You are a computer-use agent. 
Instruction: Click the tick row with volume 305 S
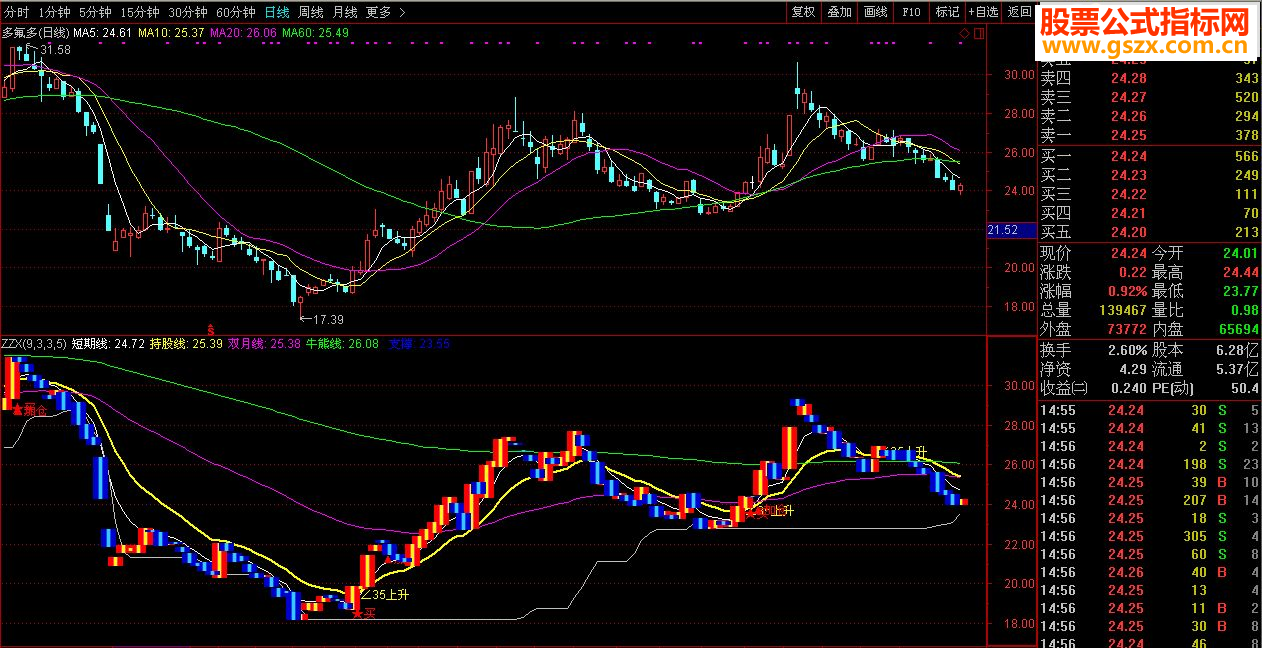coord(1150,536)
